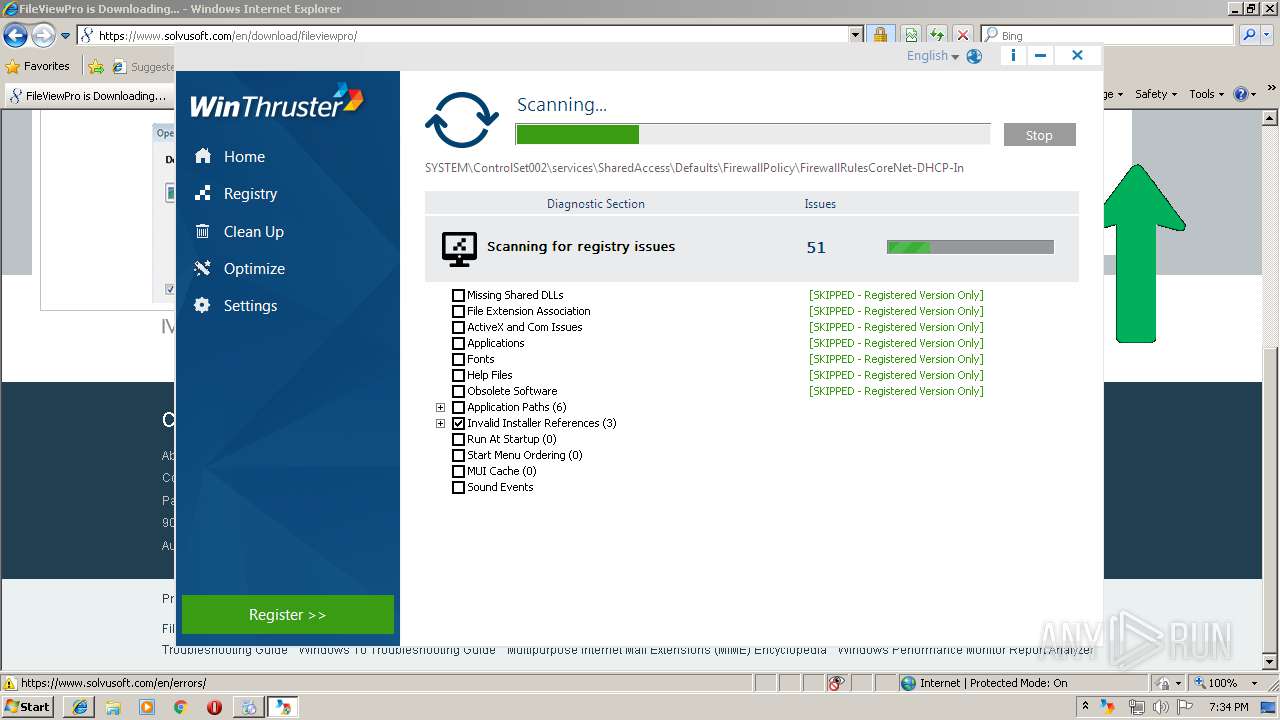Uncheck Invalid Installer References
1280x720 pixels.
tap(458, 424)
